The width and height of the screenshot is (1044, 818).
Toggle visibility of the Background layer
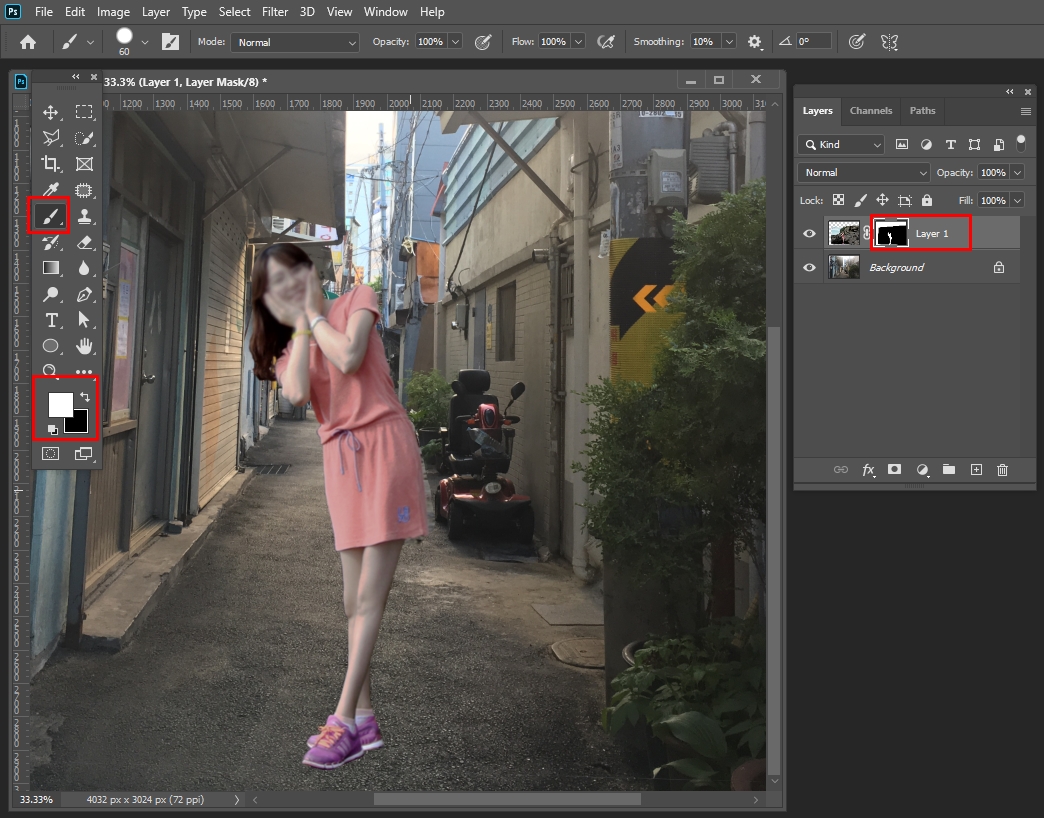click(x=809, y=267)
